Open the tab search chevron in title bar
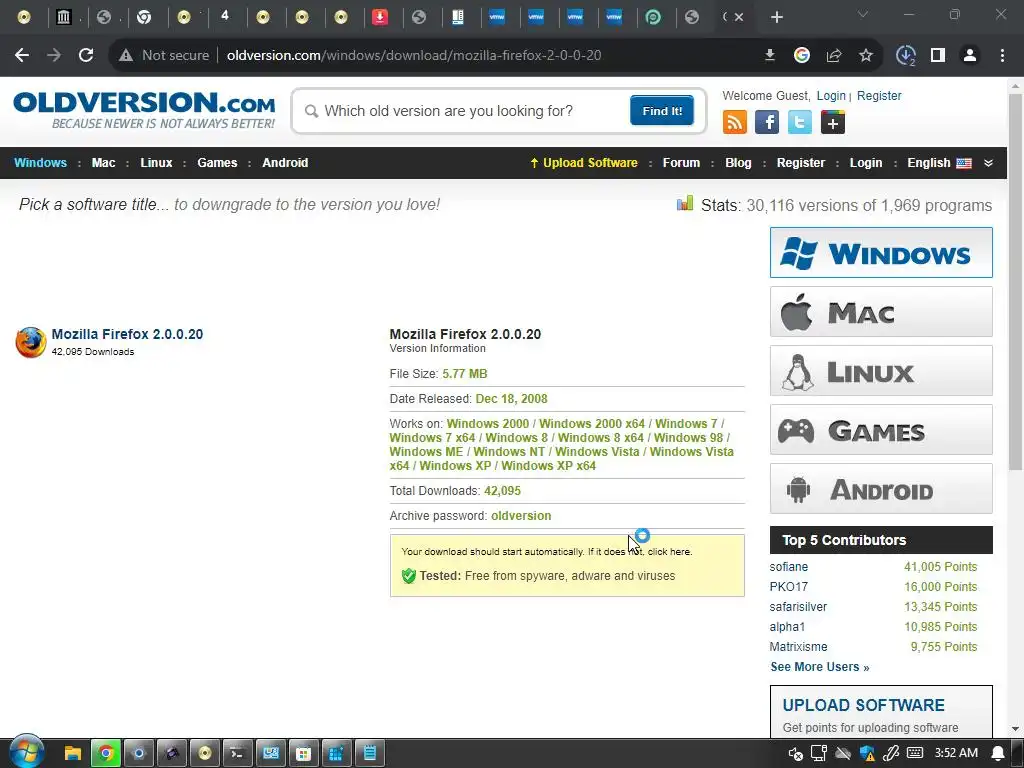Viewport: 1024px width, 768px height. tap(863, 14)
